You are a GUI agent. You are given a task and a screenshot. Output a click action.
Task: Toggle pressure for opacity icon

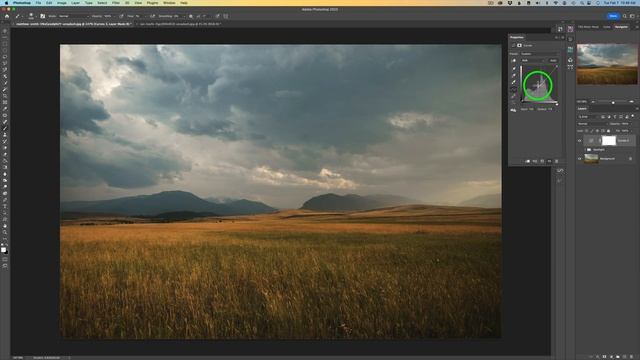coord(121,16)
